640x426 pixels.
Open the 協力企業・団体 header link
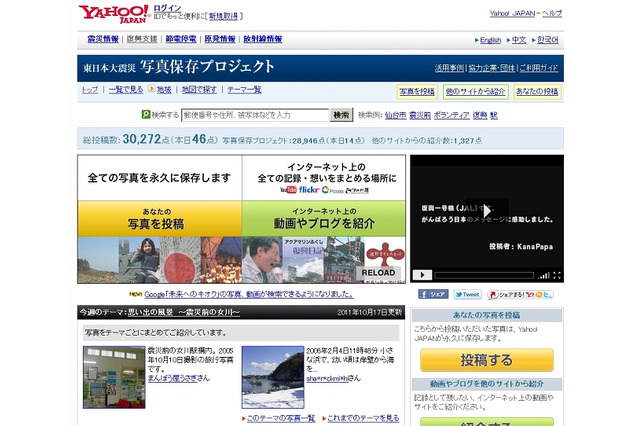[491, 68]
